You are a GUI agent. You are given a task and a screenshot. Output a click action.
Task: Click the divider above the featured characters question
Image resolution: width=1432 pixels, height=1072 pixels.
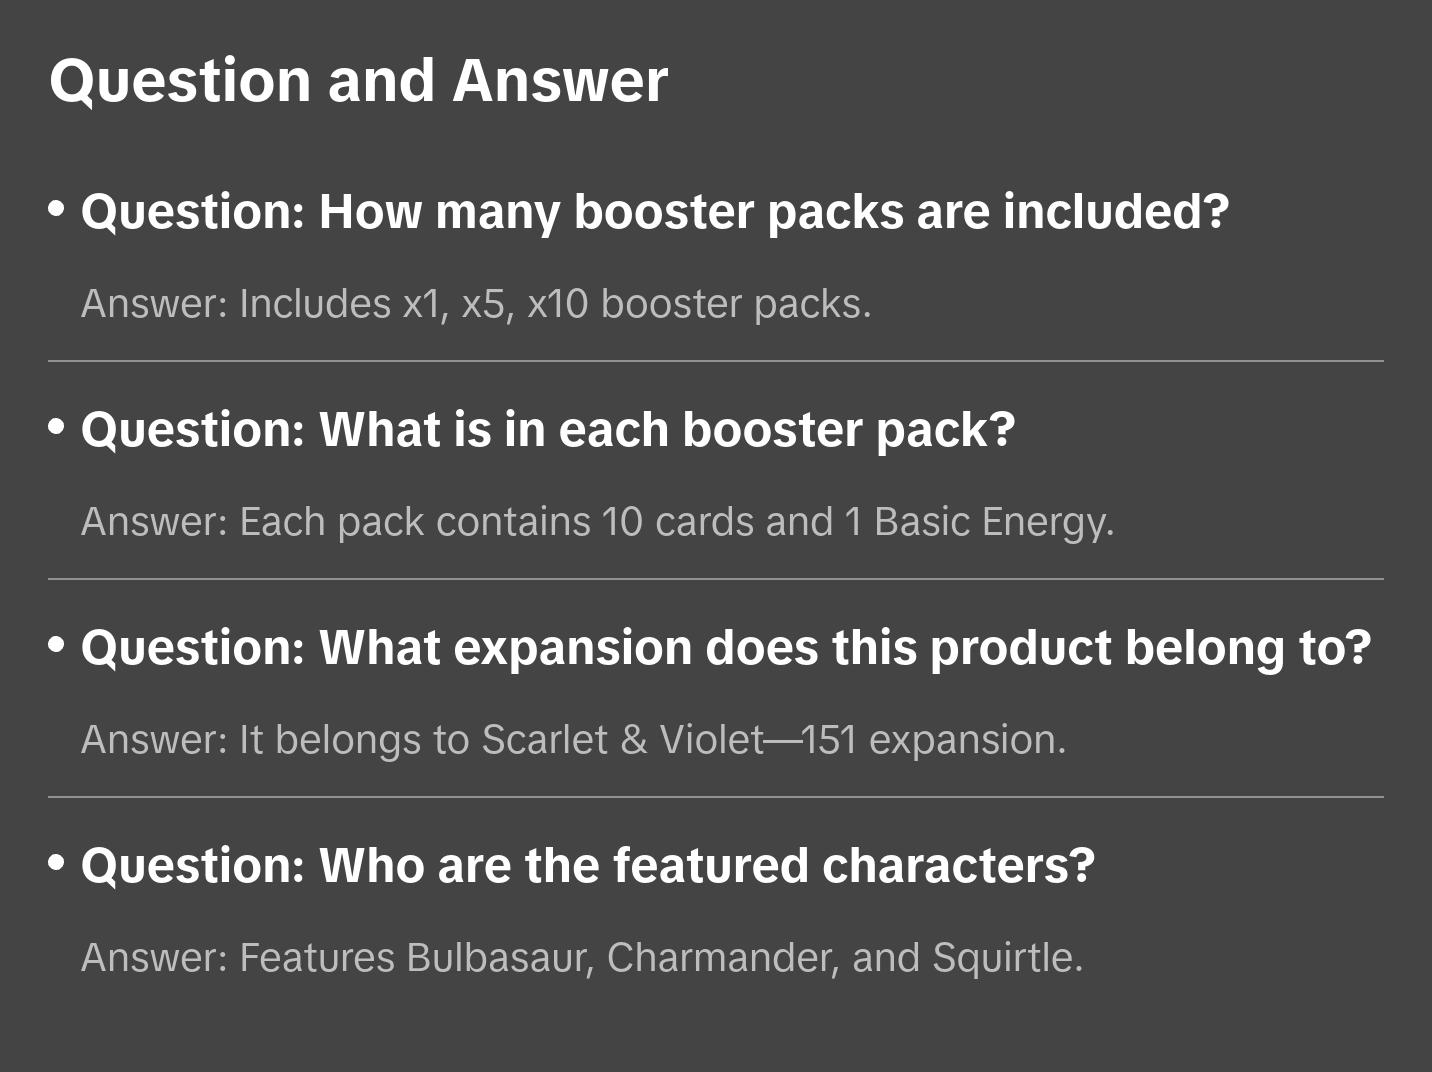[x=716, y=797]
